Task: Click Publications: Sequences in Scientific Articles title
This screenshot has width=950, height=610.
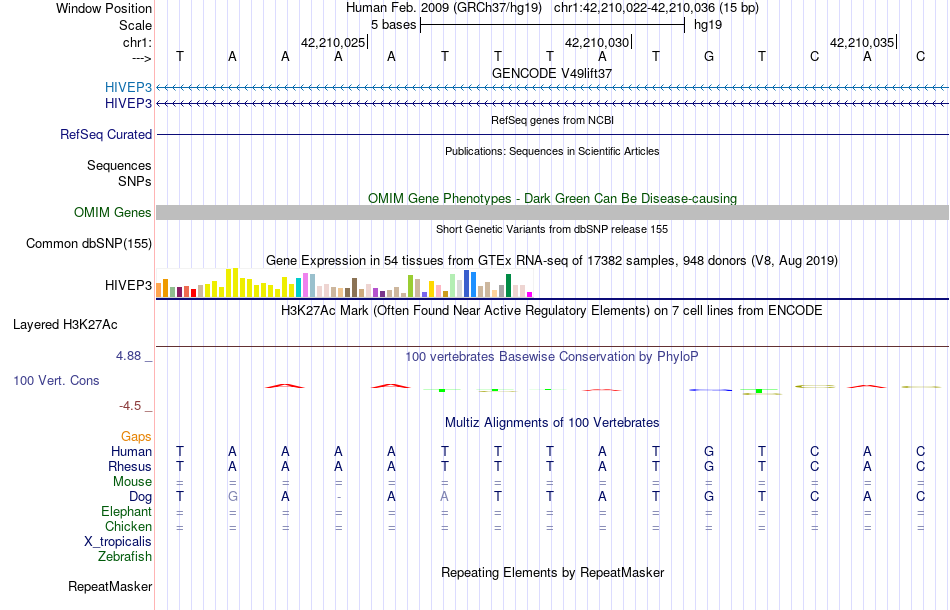Action: [x=552, y=151]
